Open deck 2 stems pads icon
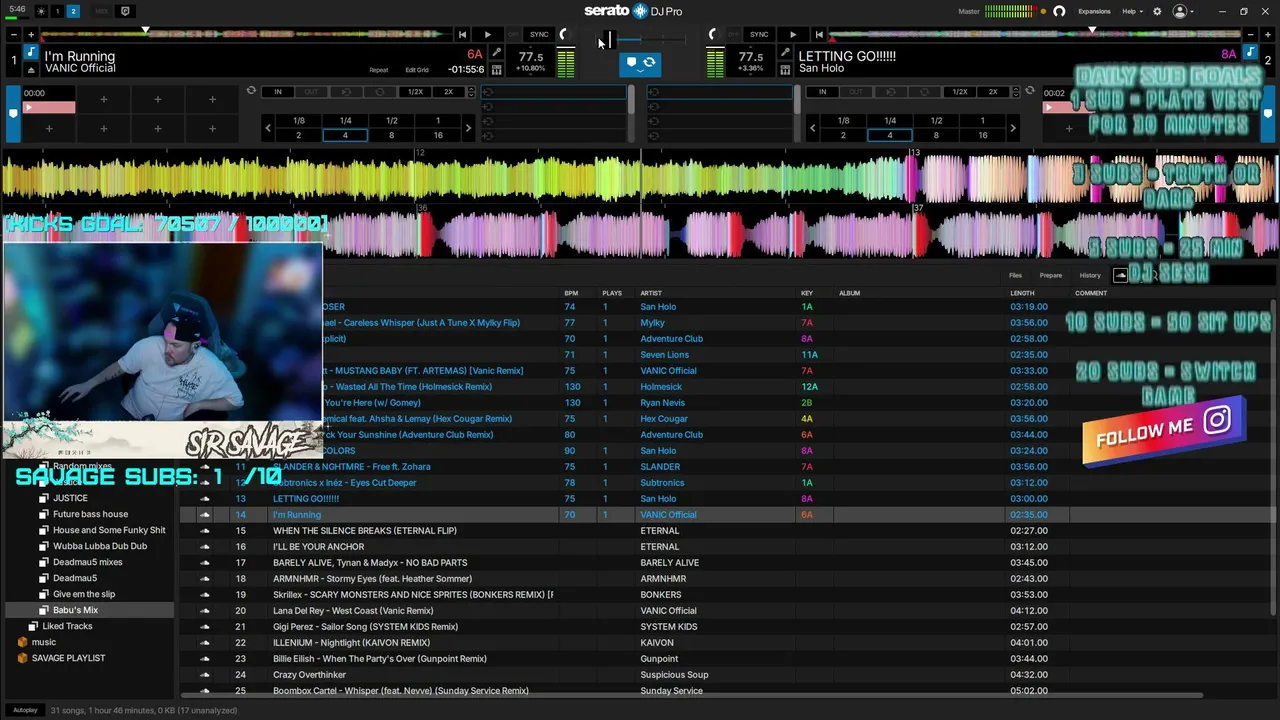This screenshot has height=720, width=1280. point(785,70)
